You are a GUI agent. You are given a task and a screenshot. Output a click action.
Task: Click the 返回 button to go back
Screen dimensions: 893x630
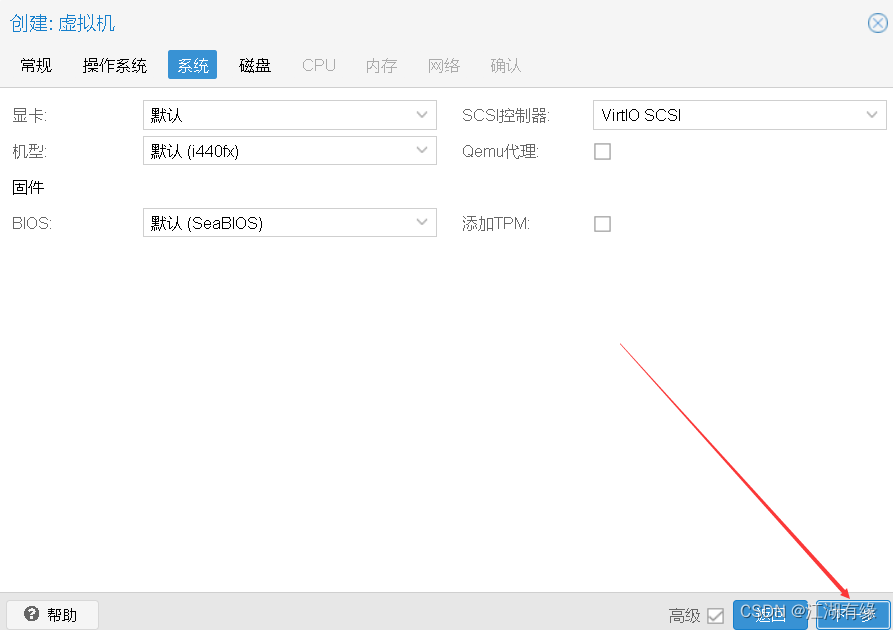pyautogui.click(x=770, y=615)
